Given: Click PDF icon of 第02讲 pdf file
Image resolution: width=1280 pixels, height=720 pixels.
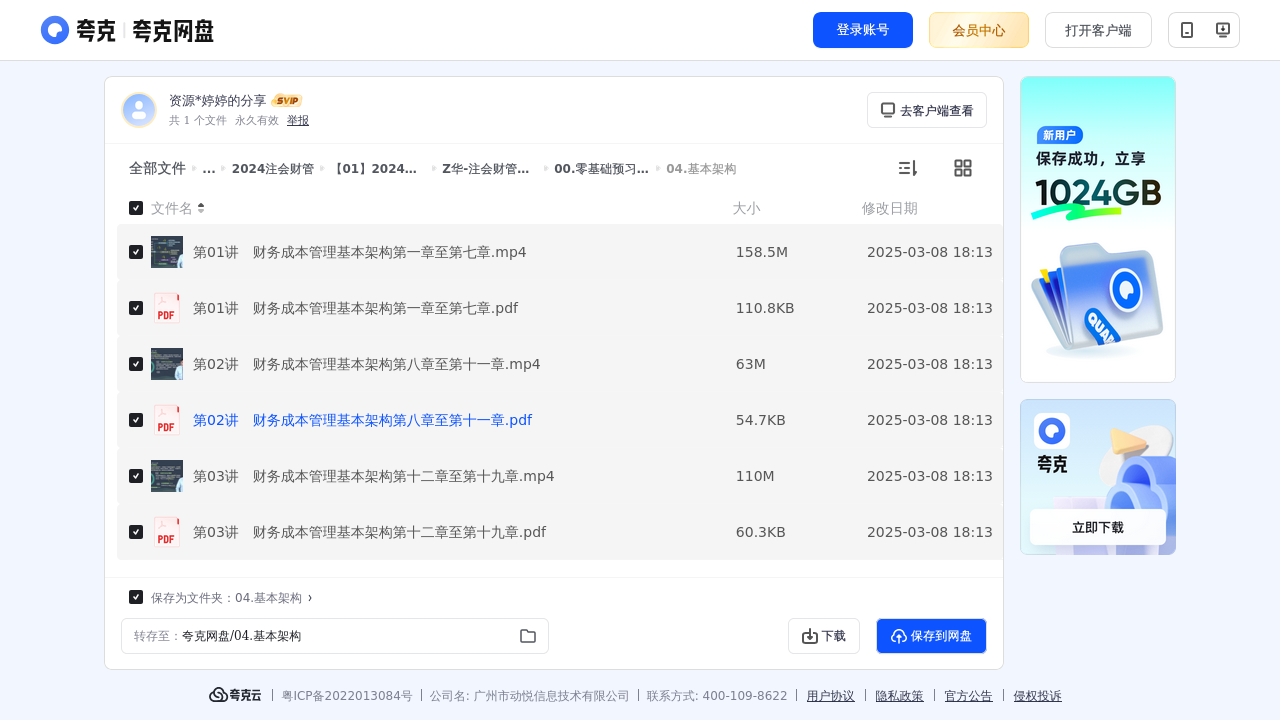Looking at the screenshot, I should click(167, 420).
